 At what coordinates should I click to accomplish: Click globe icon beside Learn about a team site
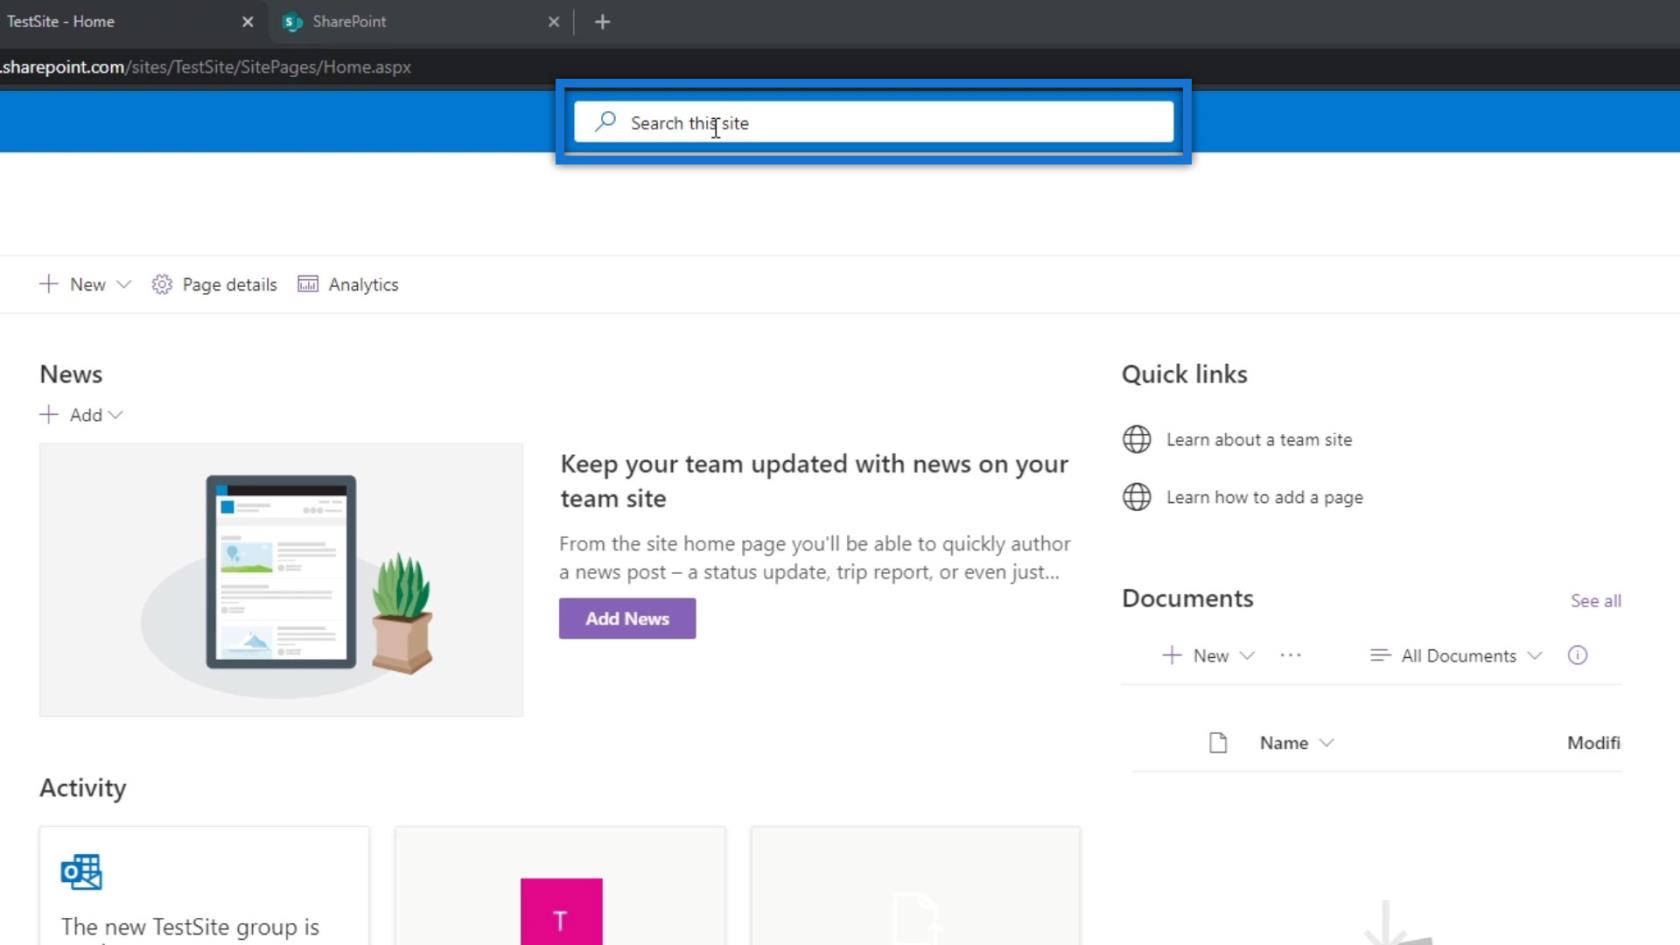(x=1137, y=439)
